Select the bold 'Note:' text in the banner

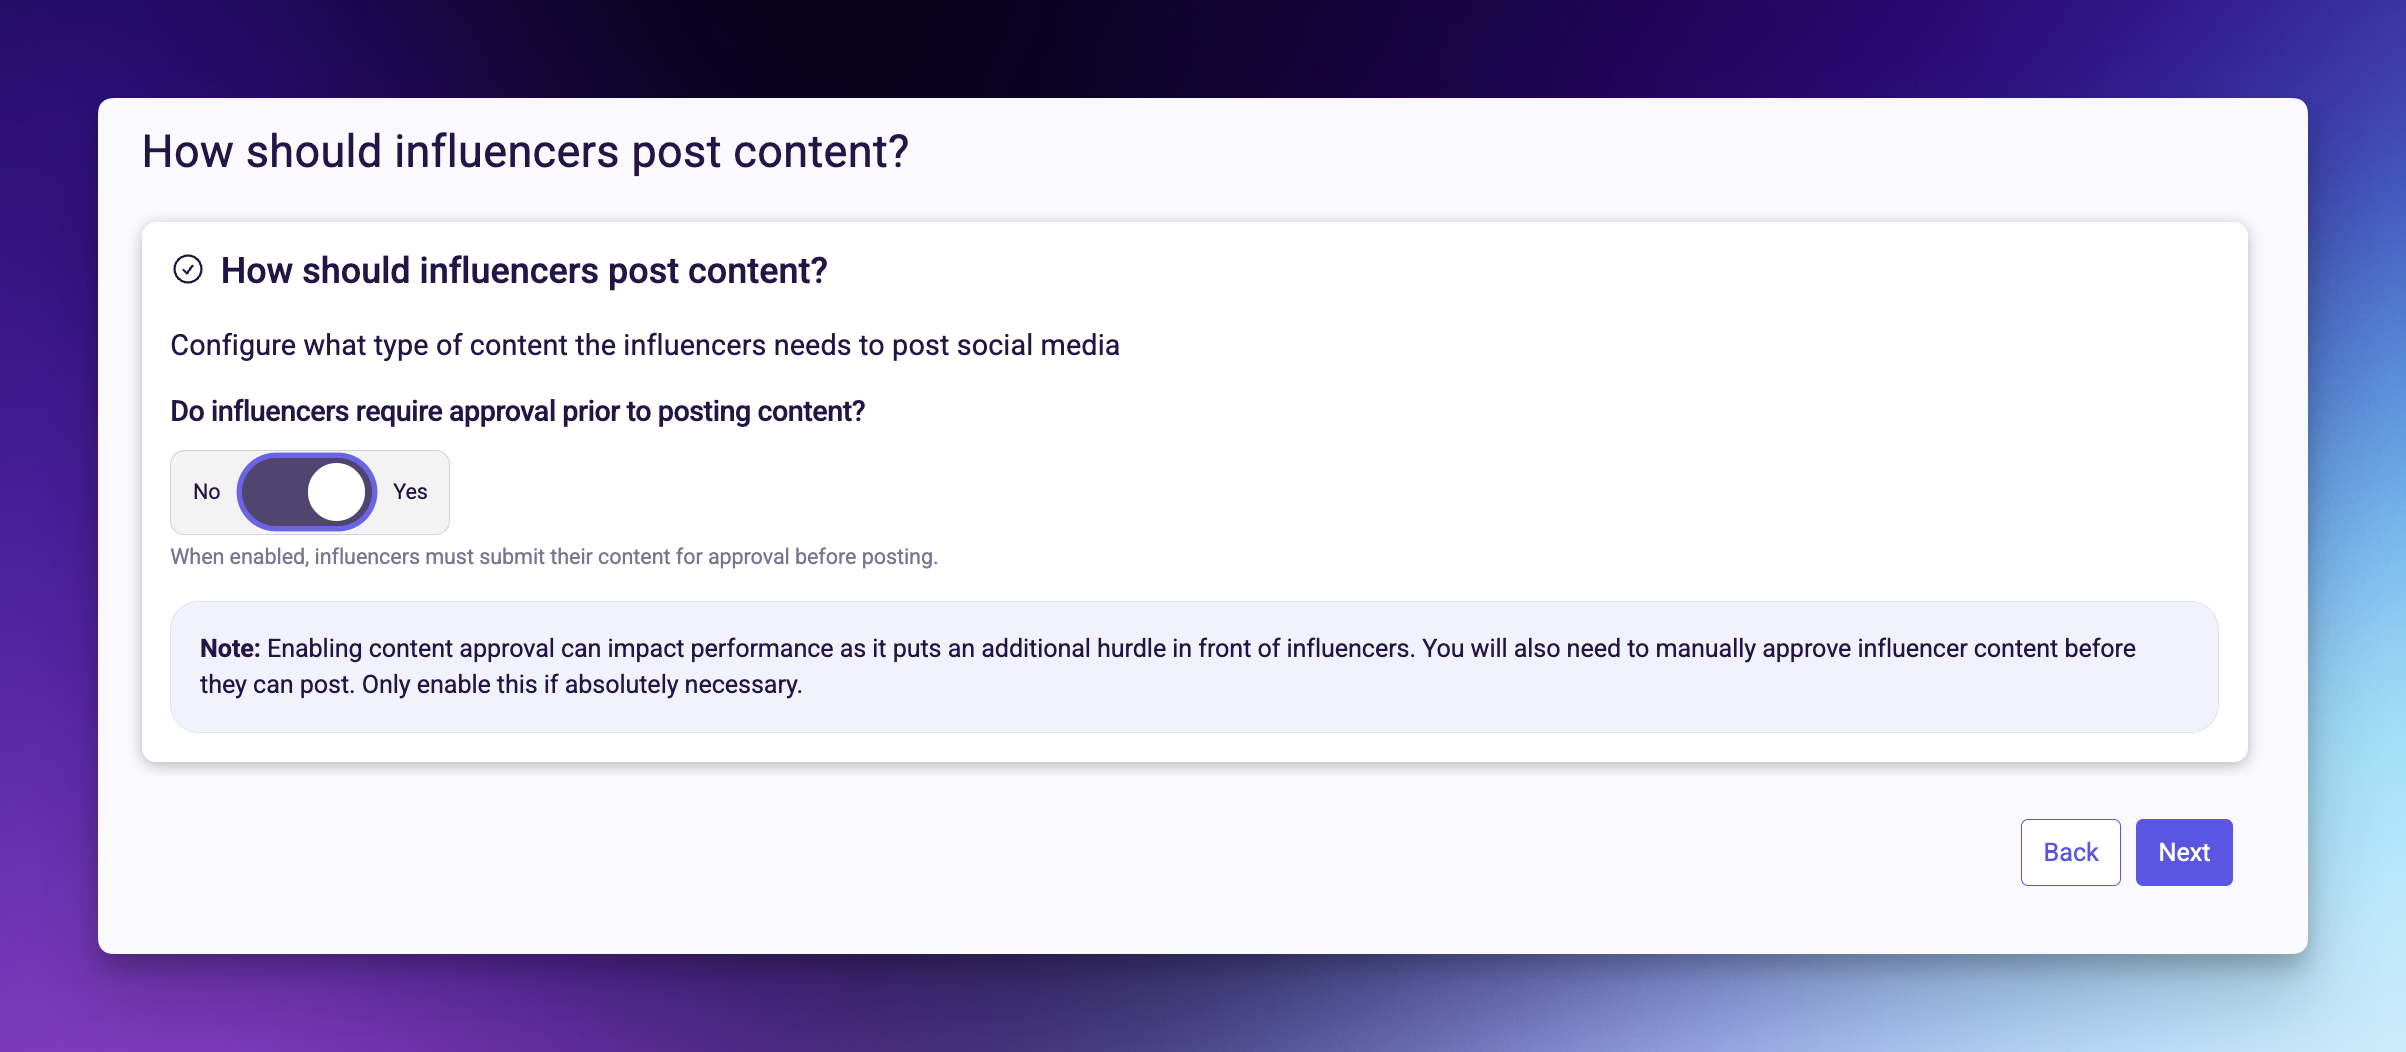pyautogui.click(x=229, y=648)
